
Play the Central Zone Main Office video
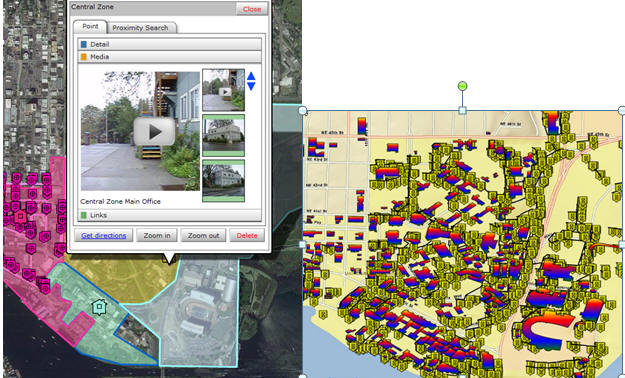[154, 132]
